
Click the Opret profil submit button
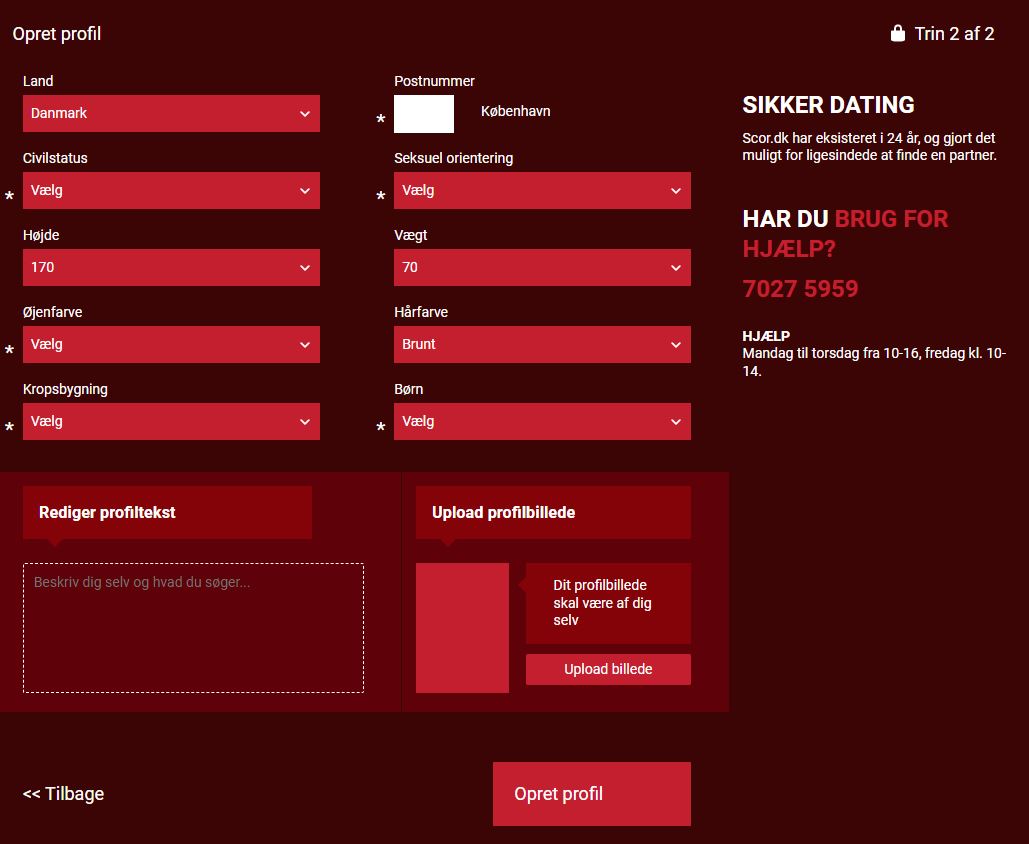591,794
